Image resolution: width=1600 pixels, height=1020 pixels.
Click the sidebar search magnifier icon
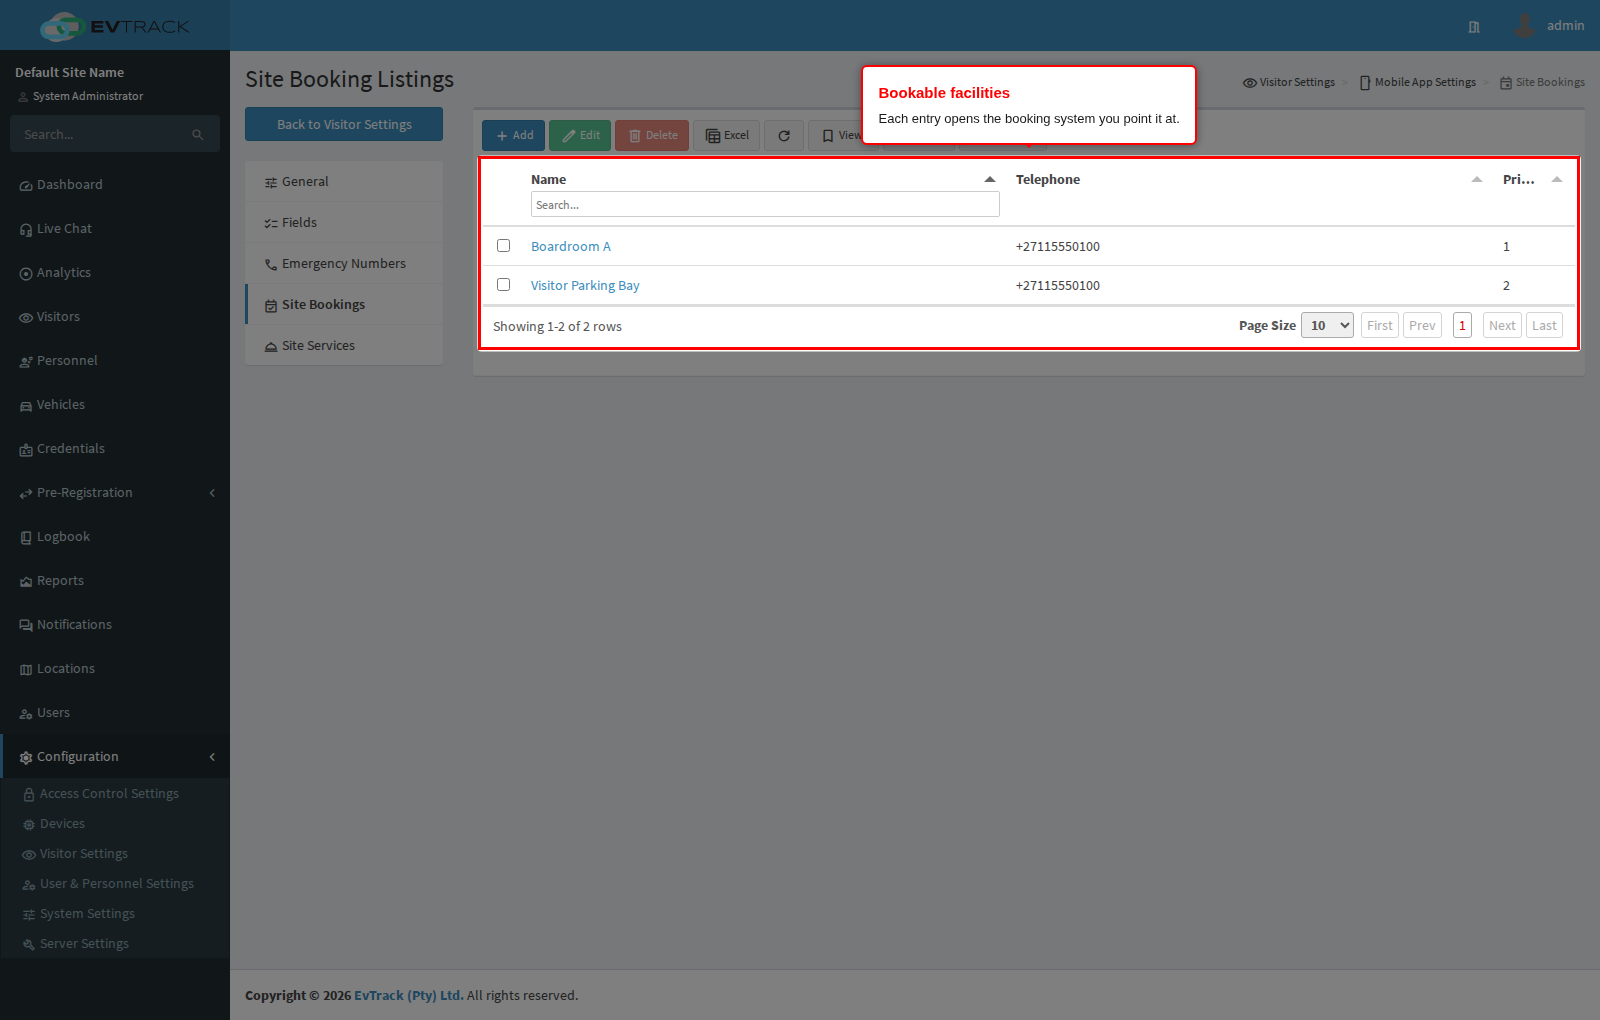point(198,134)
